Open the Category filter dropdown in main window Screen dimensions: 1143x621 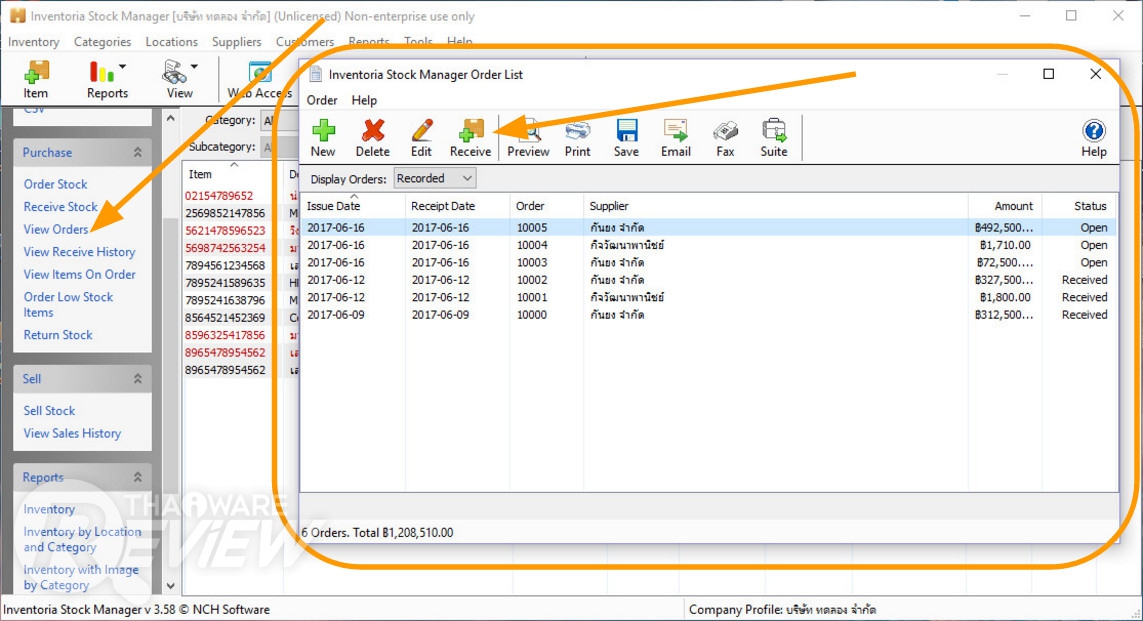click(279, 120)
